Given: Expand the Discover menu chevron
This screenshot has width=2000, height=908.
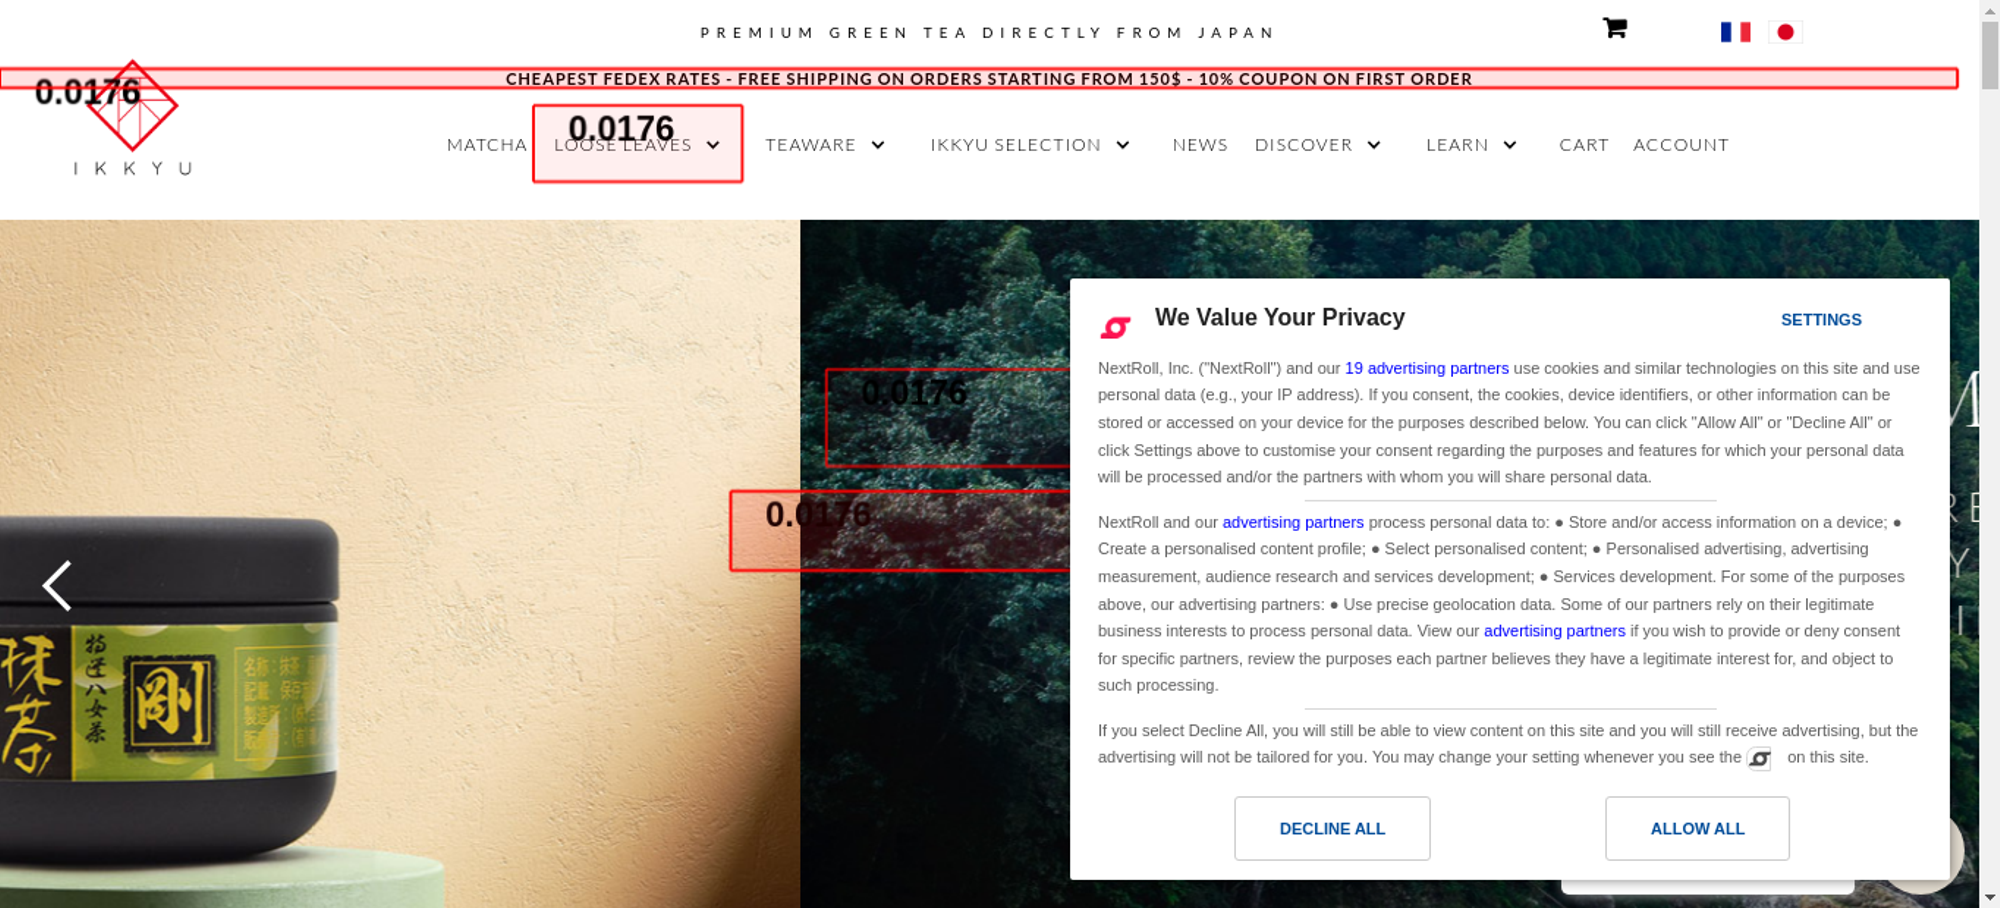Looking at the screenshot, I should pos(1374,145).
